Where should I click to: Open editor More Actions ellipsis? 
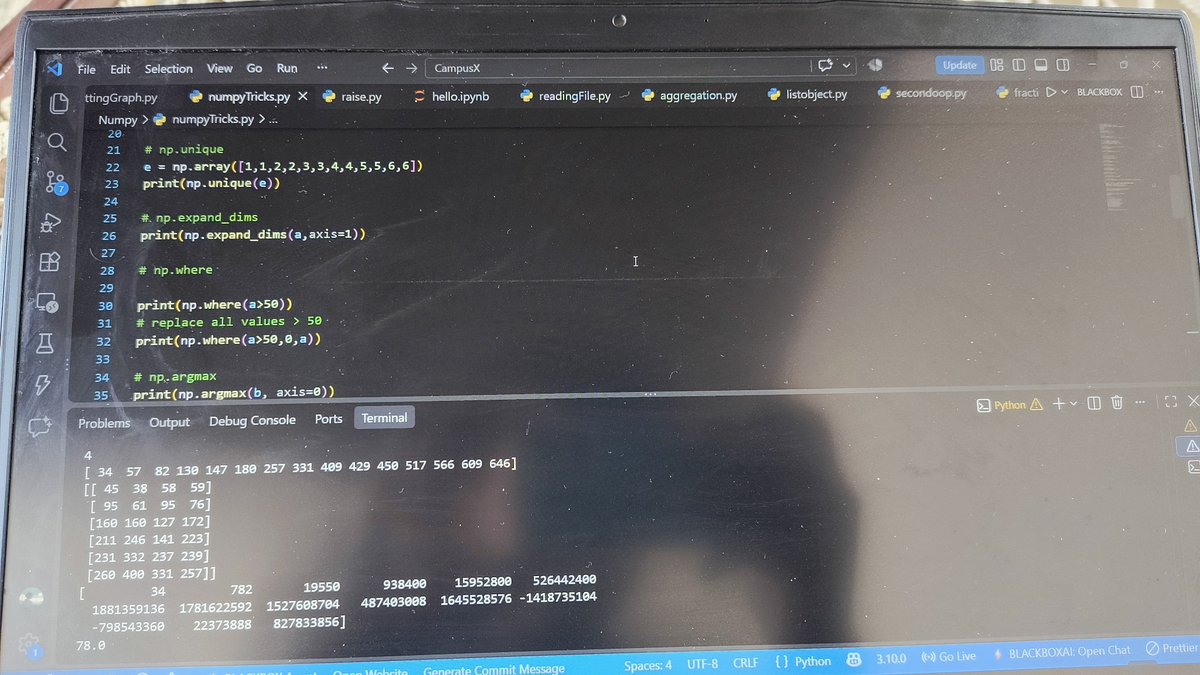pos(1160,92)
